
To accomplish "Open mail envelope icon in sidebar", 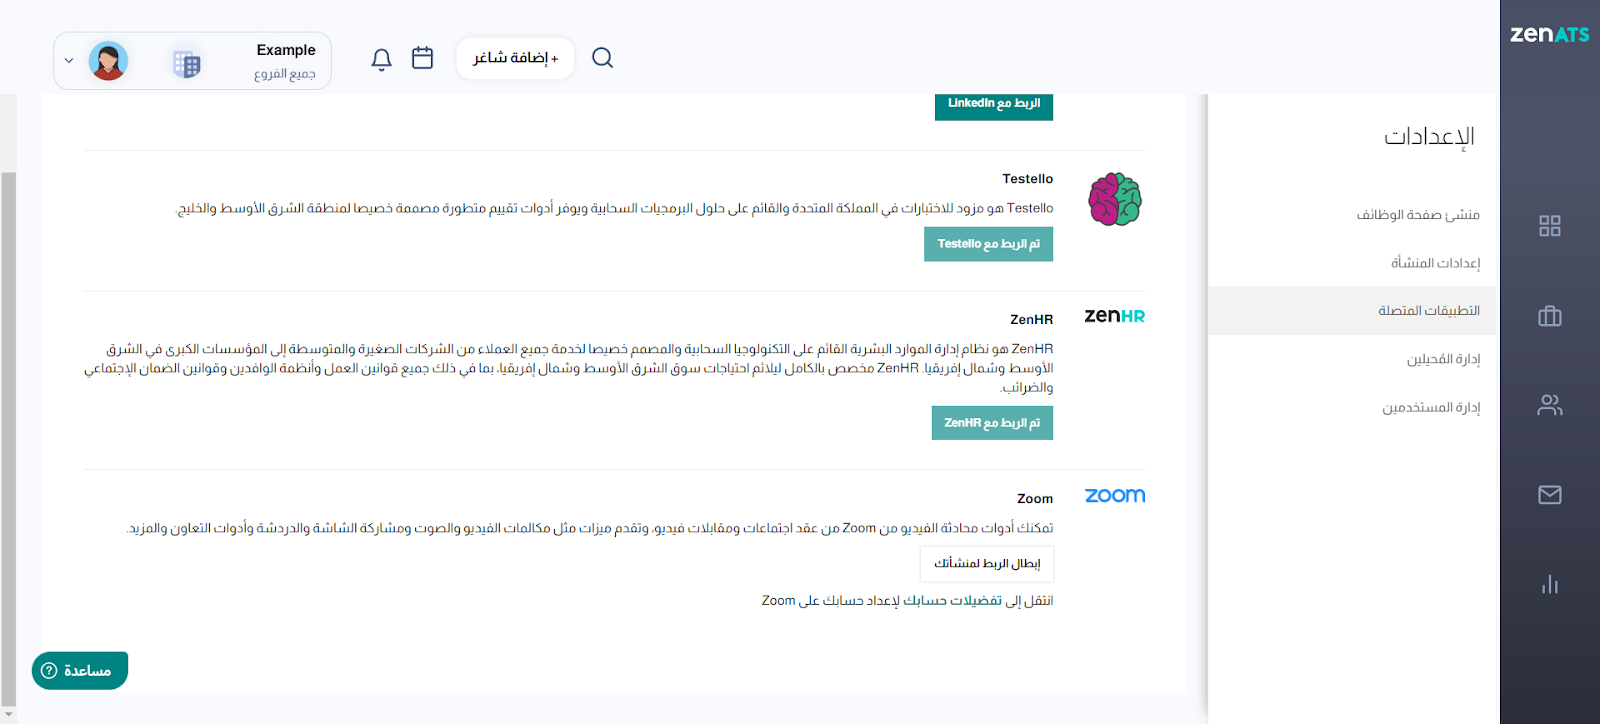I will (x=1550, y=495).
